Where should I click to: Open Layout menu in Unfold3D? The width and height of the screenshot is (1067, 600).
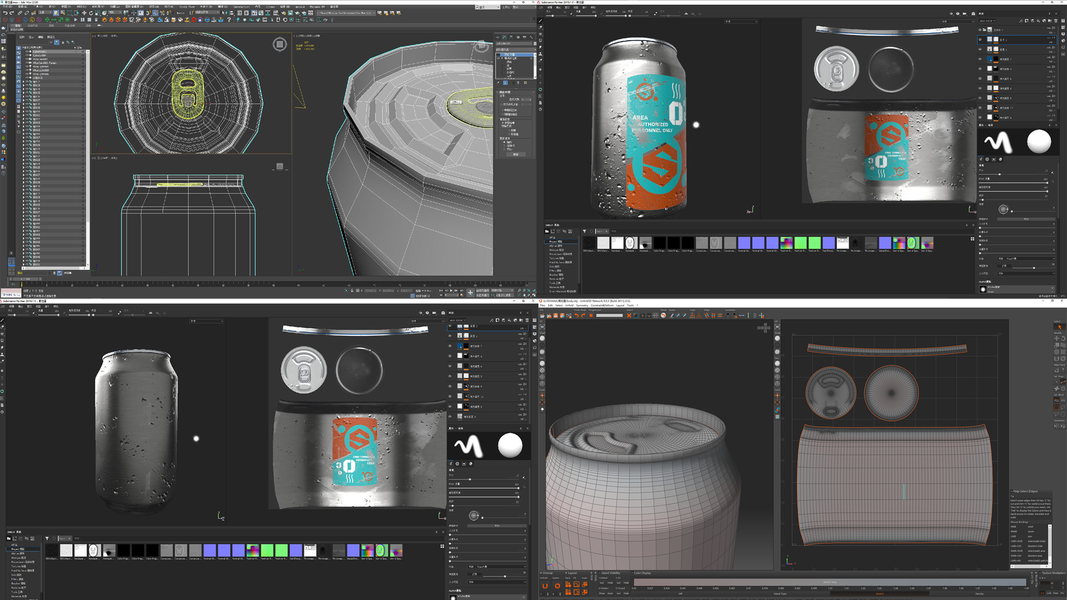(620, 305)
